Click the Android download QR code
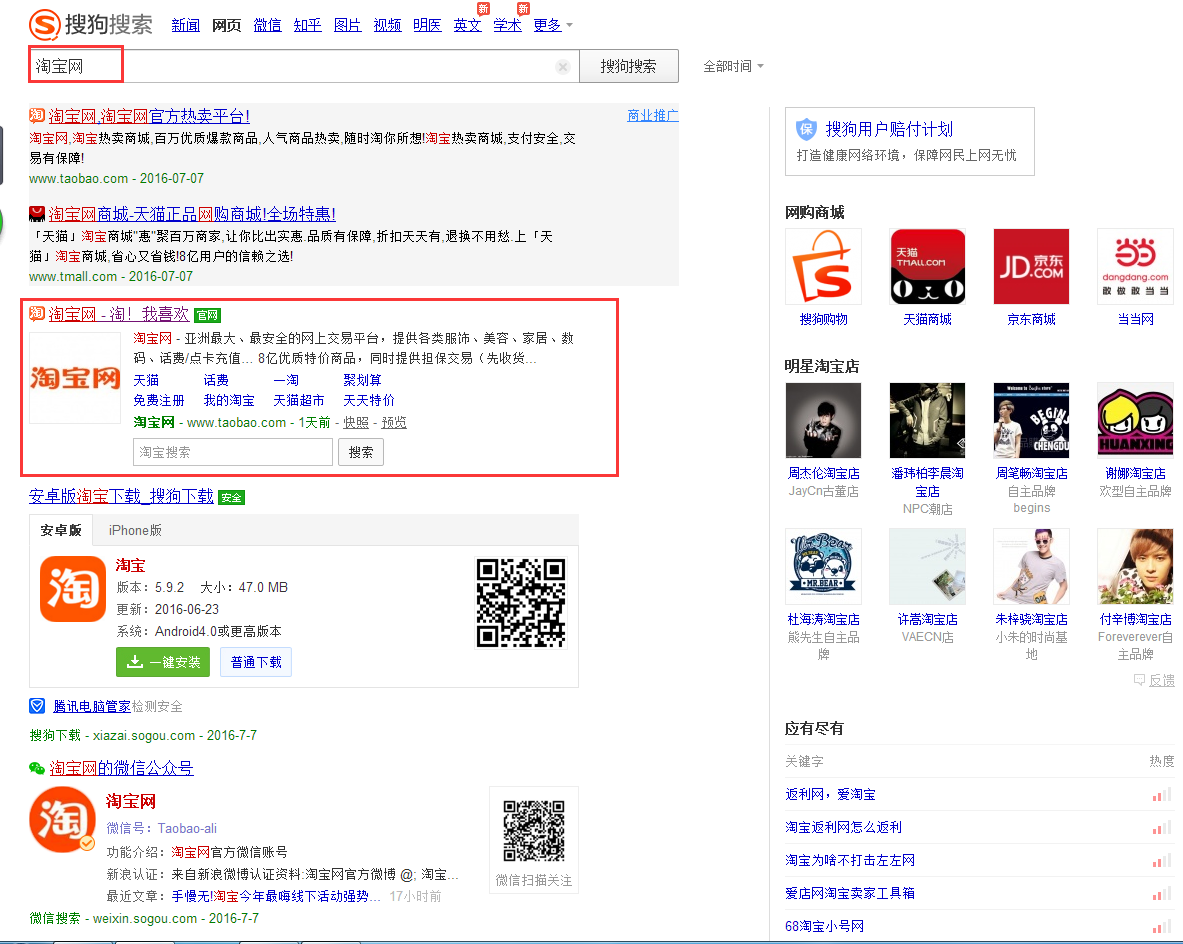Viewport: 1183px width, 944px height. pyautogui.click(x=521, y=602)
